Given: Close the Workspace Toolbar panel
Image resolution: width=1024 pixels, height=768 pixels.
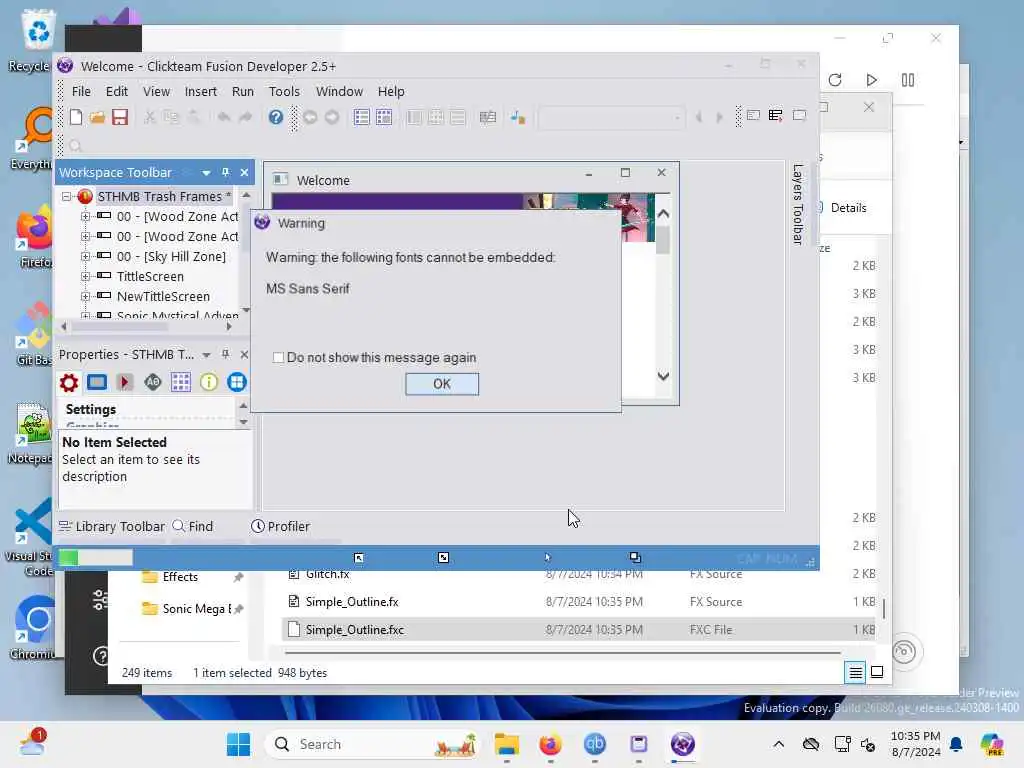Looking at the screenshot, I should pos(244,172).
